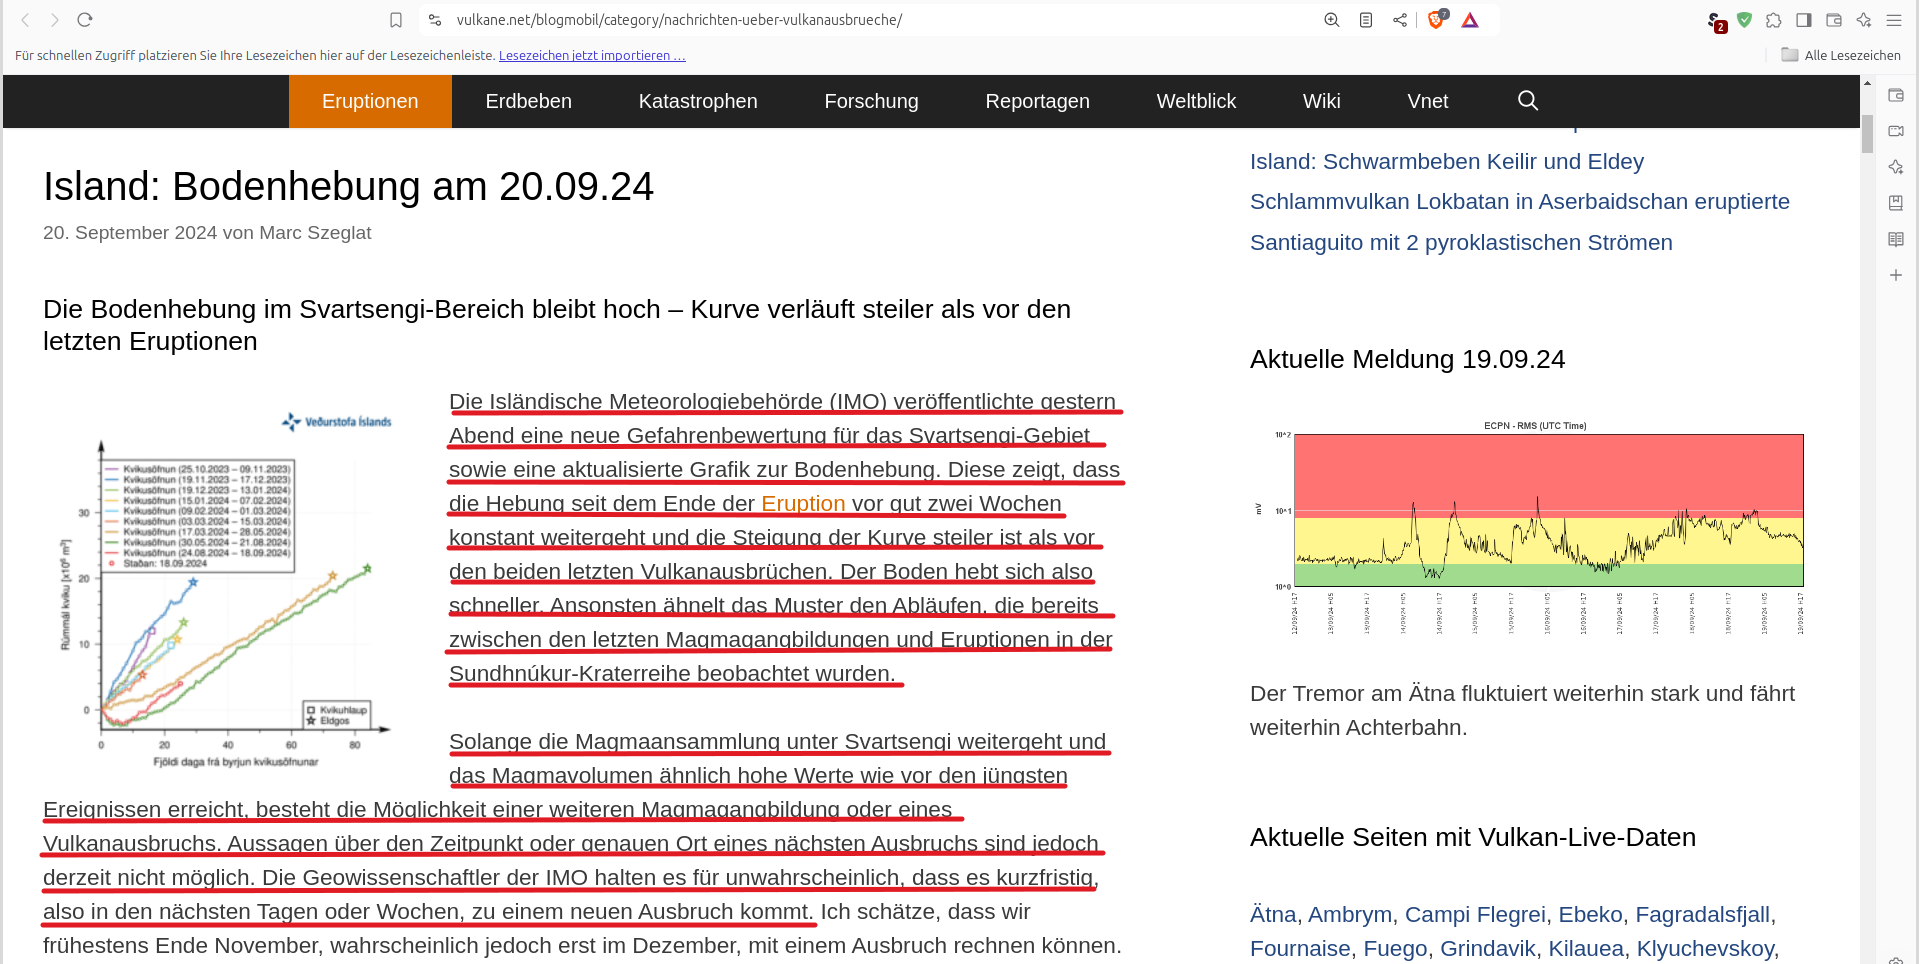Open browser hamburger main menu
The height and width of the screenshot is (964, 1919).
coord(1894,20)
